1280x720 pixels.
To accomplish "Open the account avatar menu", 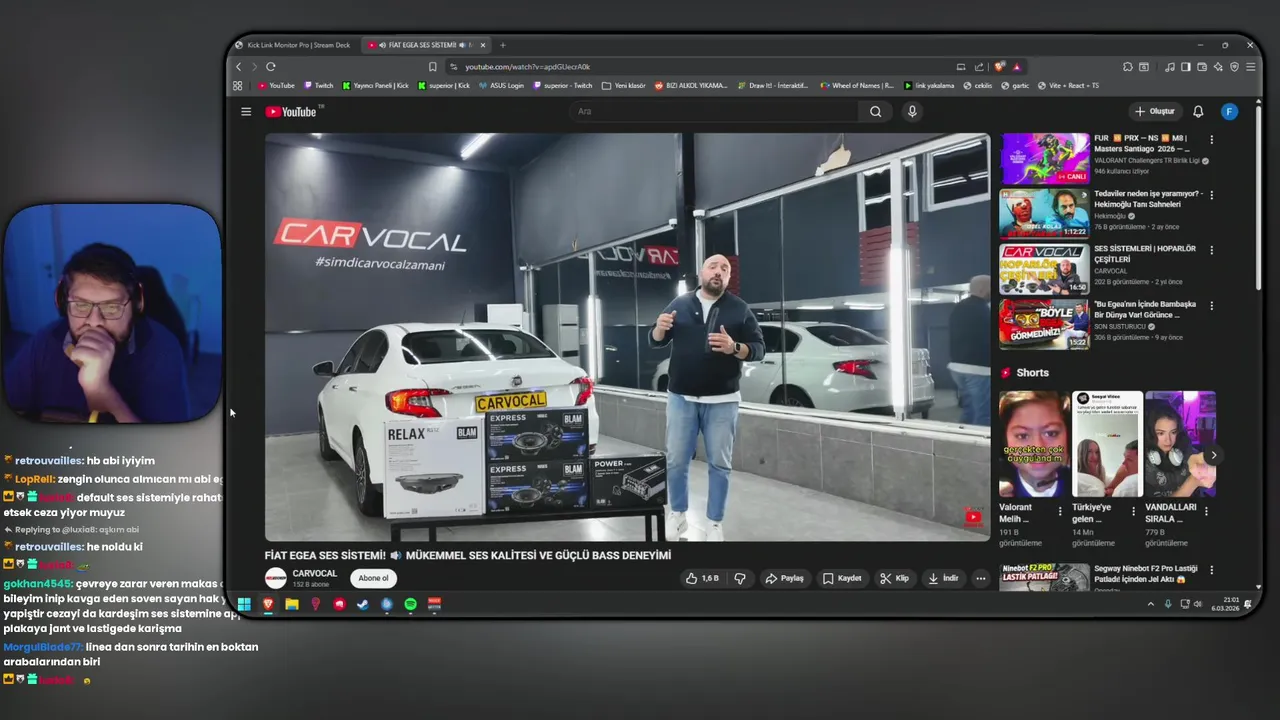I will (1230, 111).
